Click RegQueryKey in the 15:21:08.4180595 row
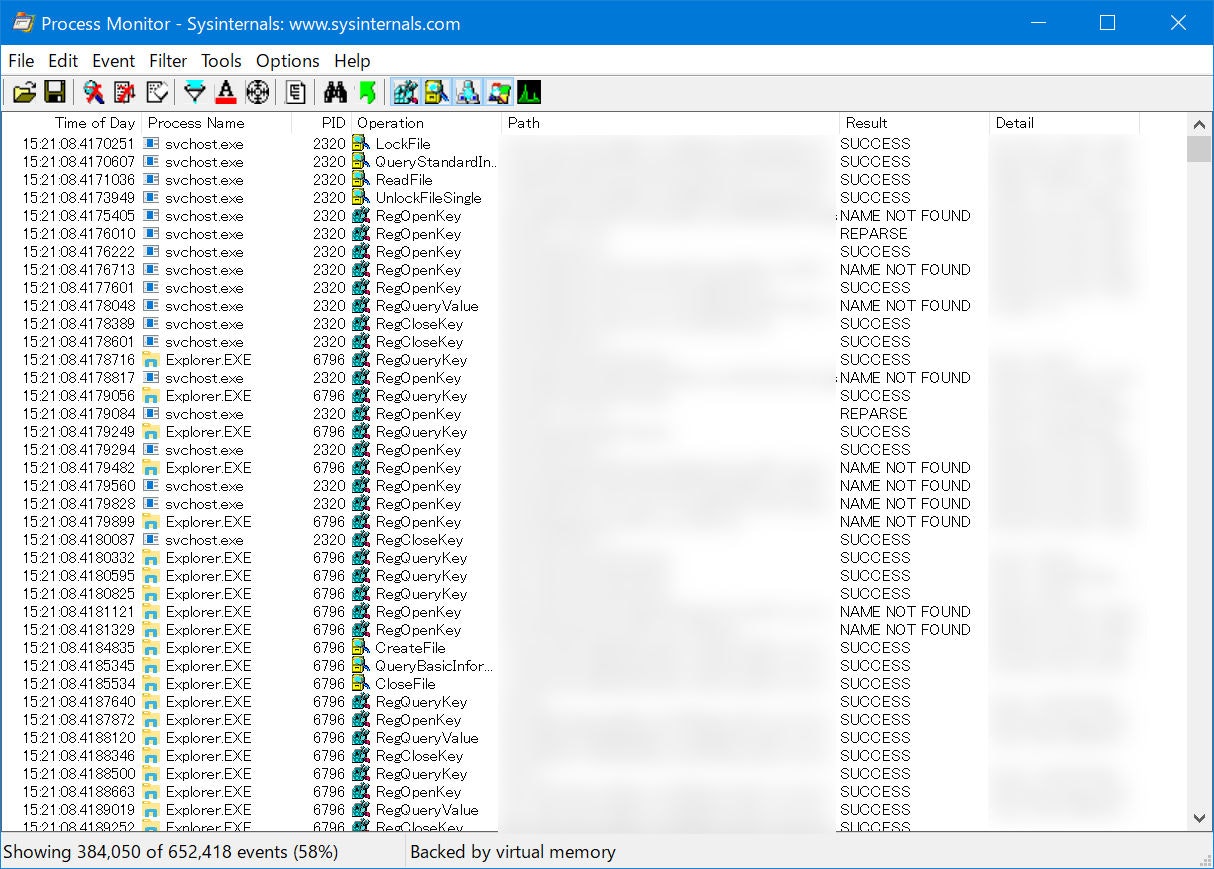The height and width of the screenshot is (869, 1214). [x=422, y=576]
